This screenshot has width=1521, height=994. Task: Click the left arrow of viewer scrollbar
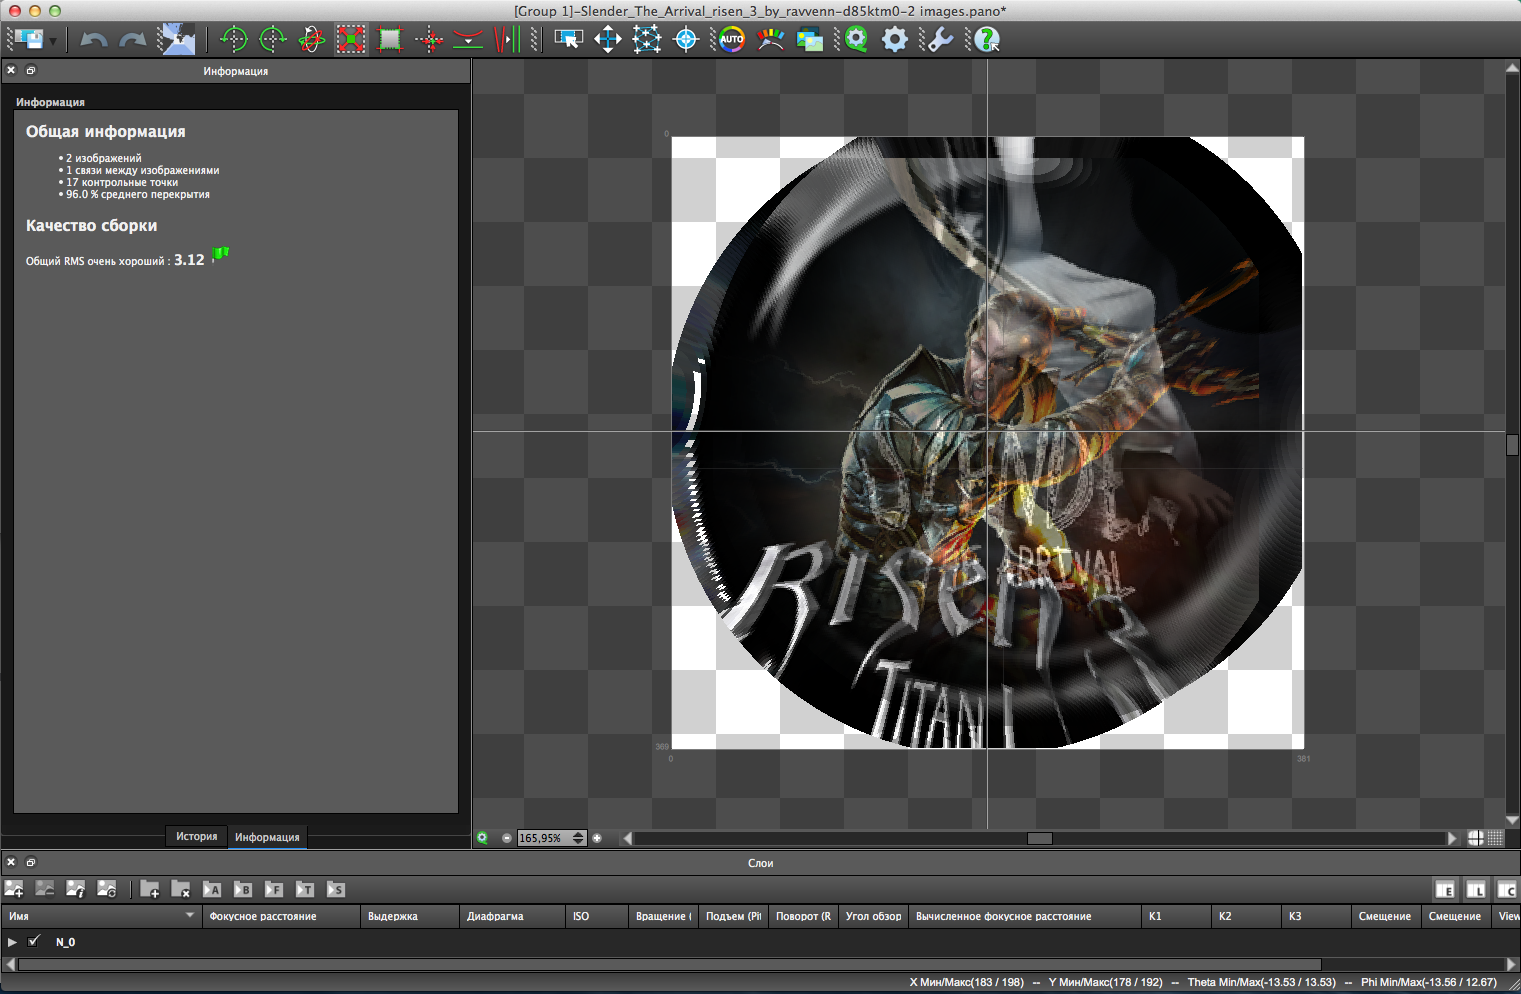tap(627, 838)
